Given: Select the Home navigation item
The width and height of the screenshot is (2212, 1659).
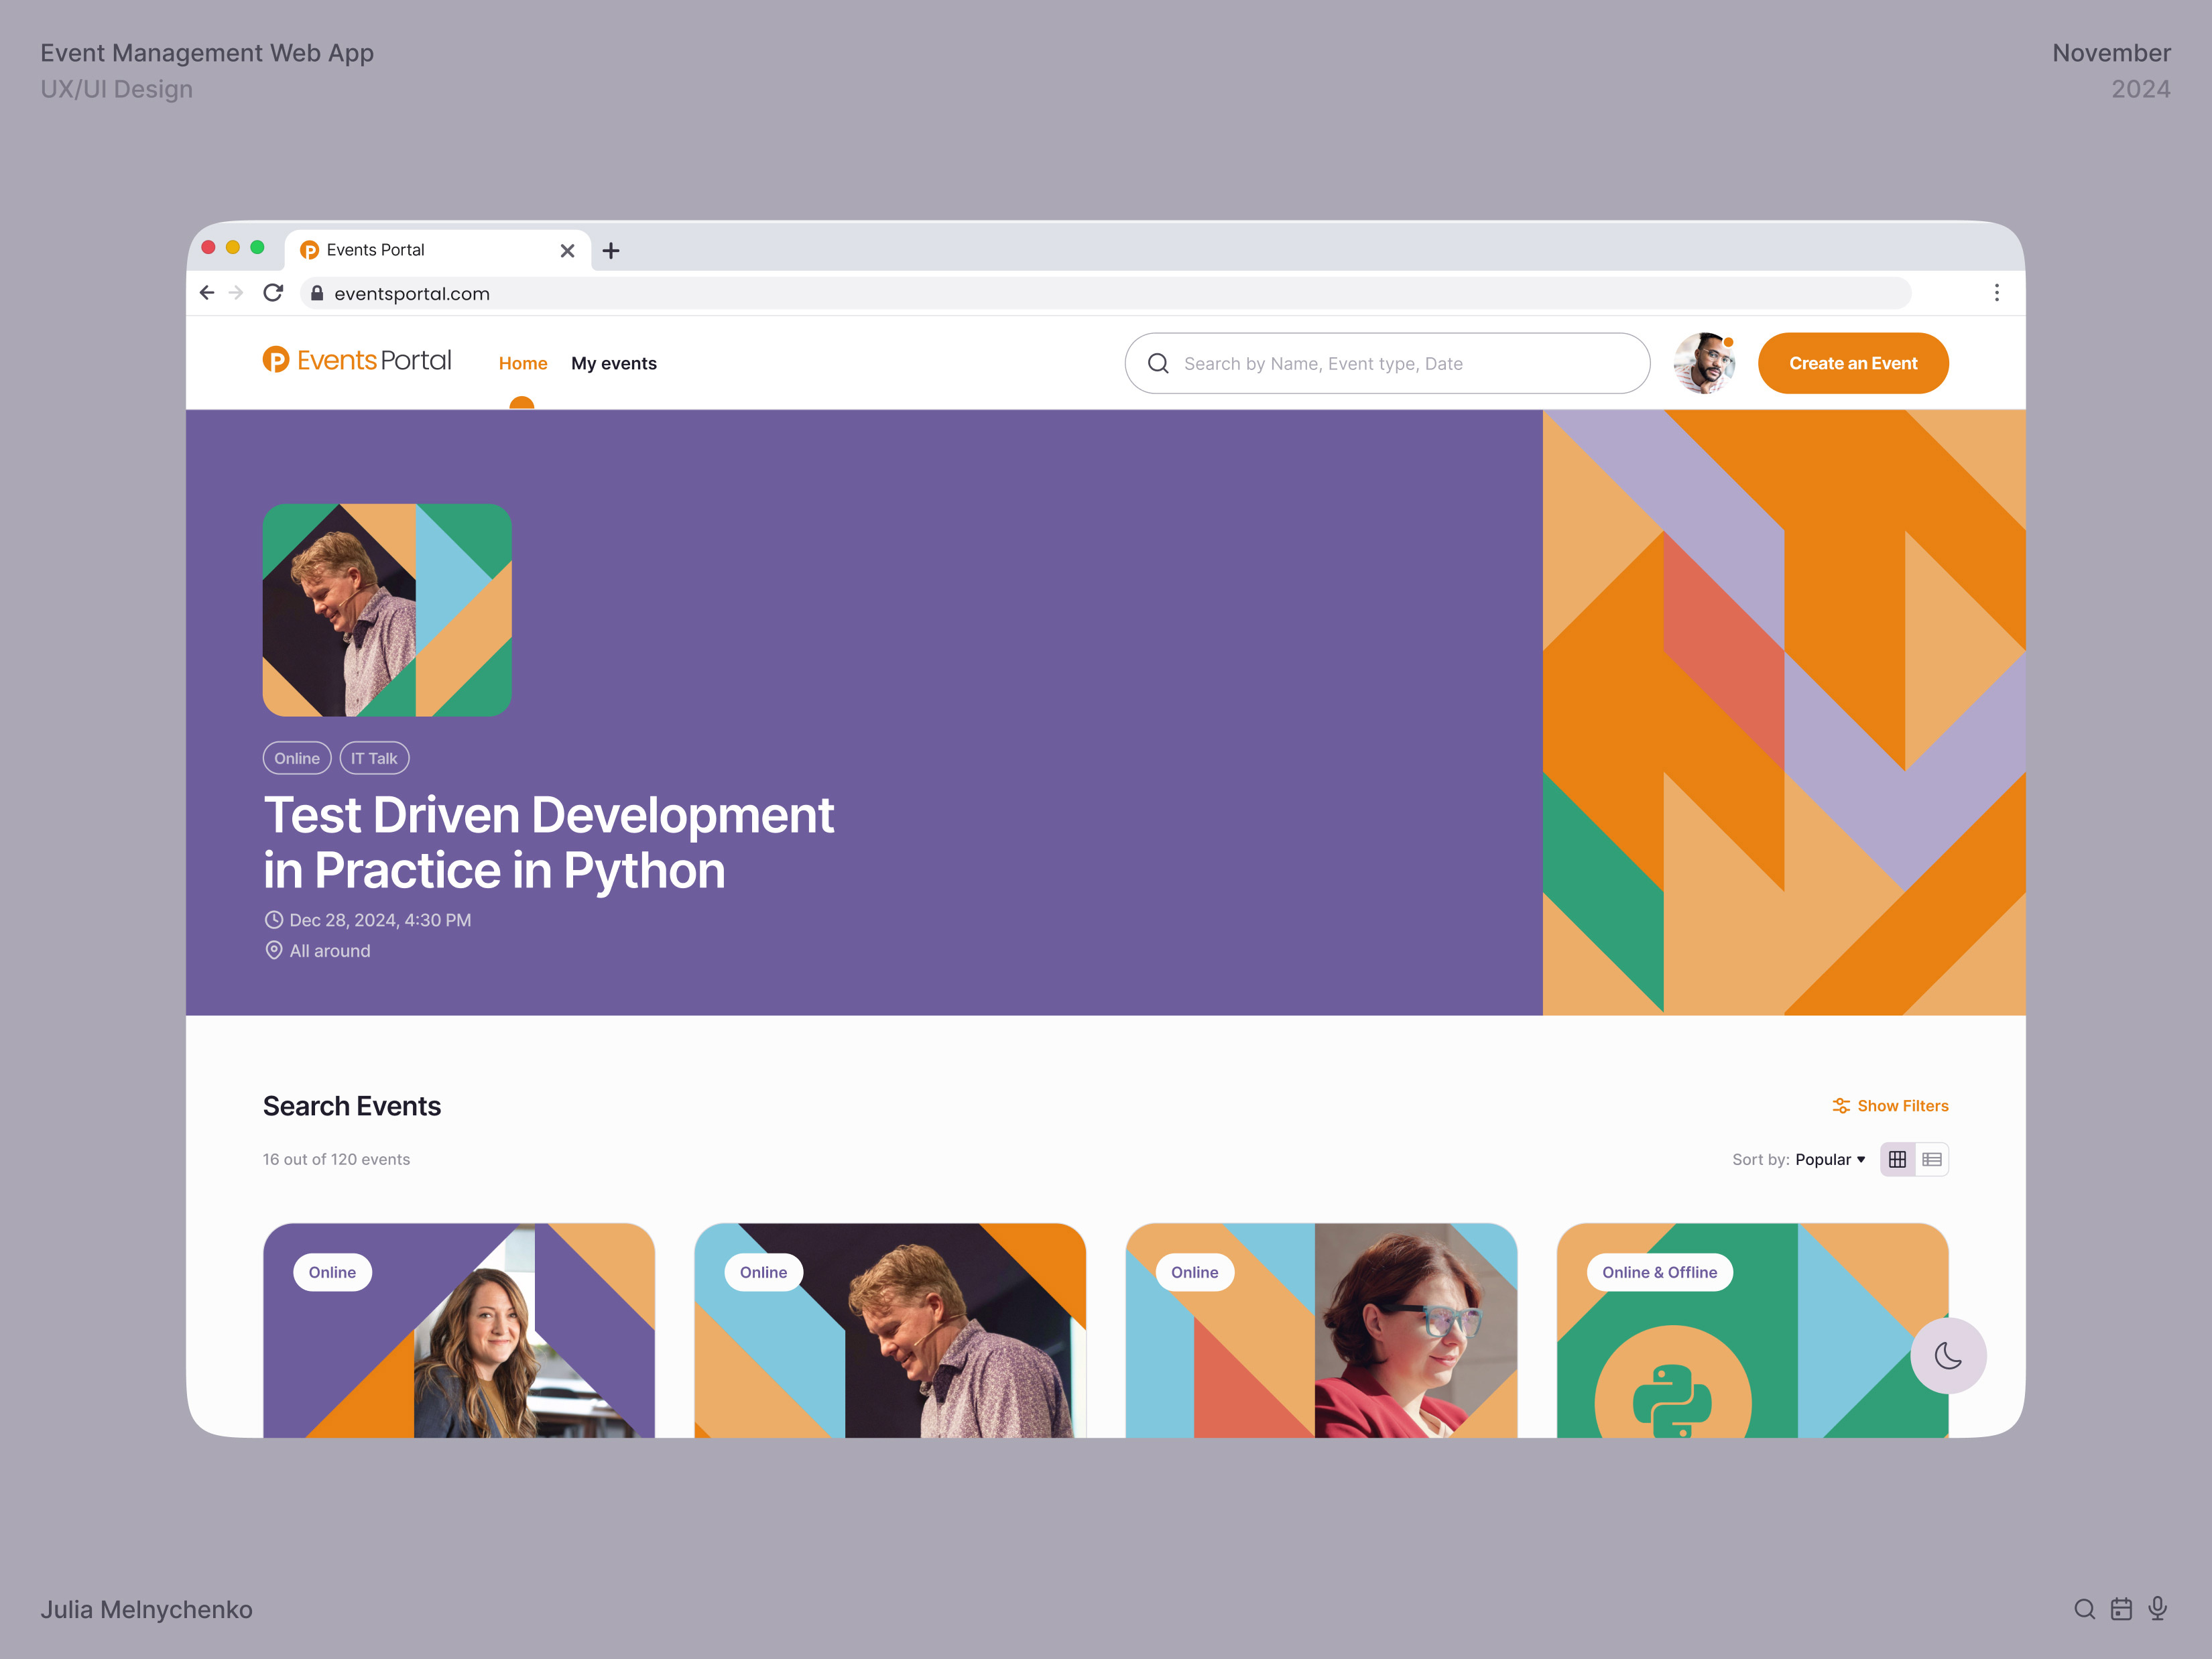Looking at the screenshot, I should (x=522, y=363).
